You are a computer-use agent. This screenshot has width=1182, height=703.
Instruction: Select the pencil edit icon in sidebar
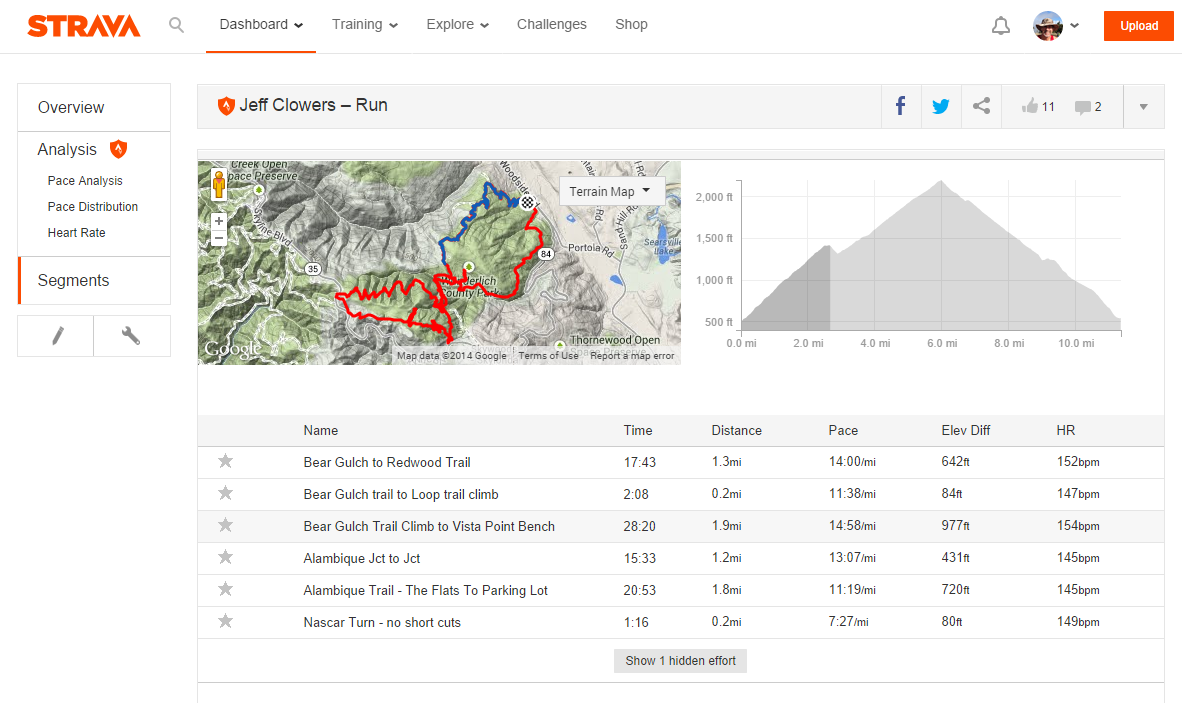(55, 335)
